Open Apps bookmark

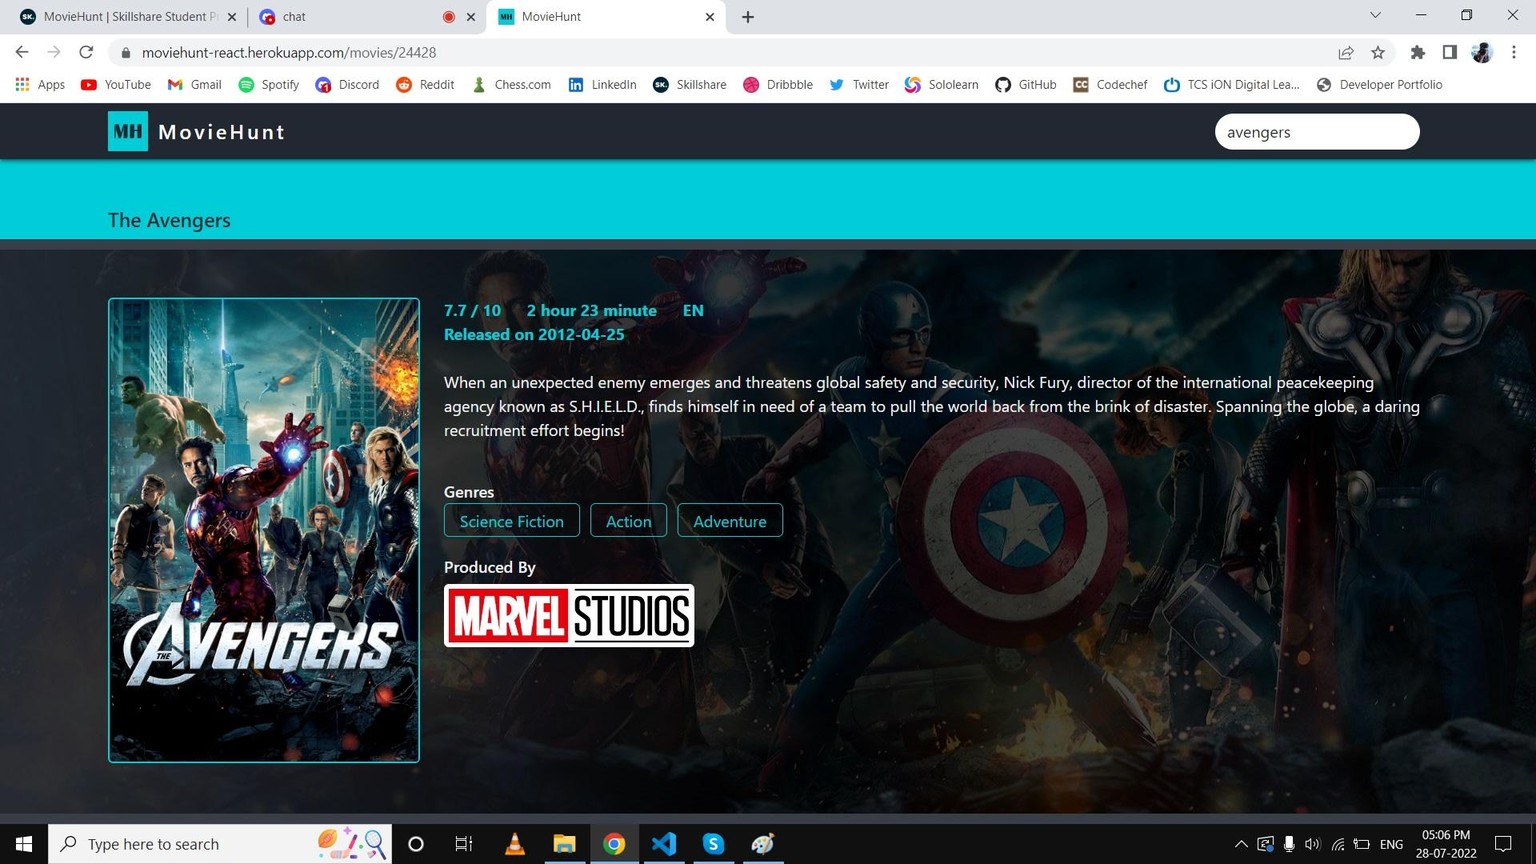pyautogui.click(x=40, y=85)
